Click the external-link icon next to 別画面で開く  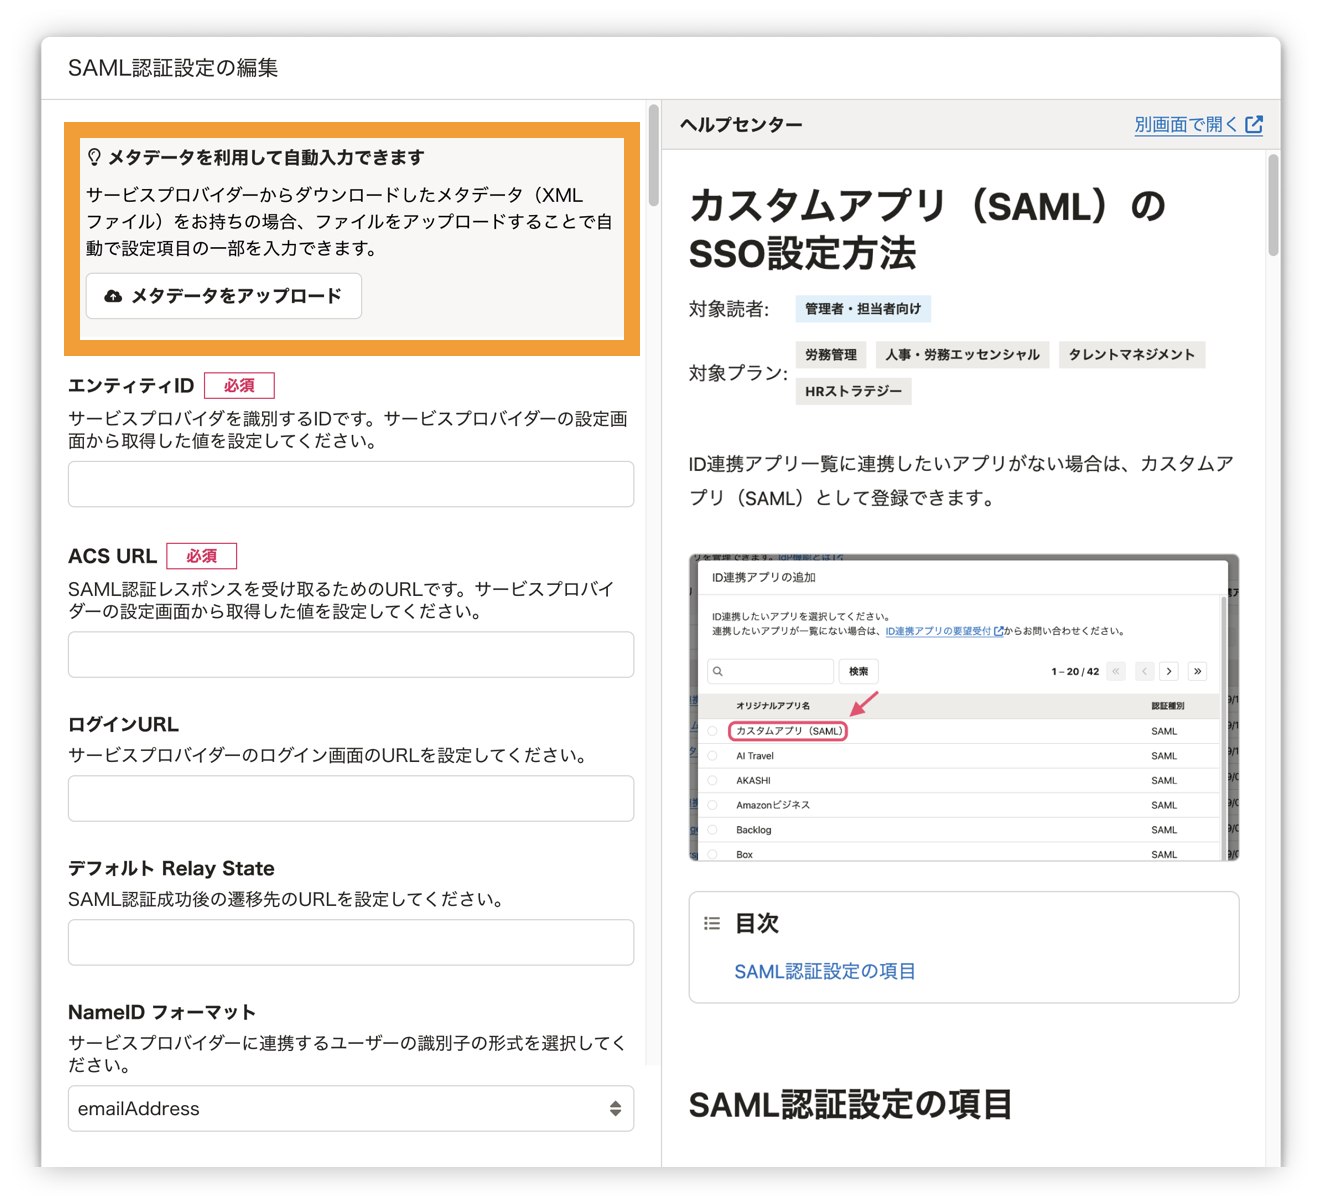[x=1256, y=124]
